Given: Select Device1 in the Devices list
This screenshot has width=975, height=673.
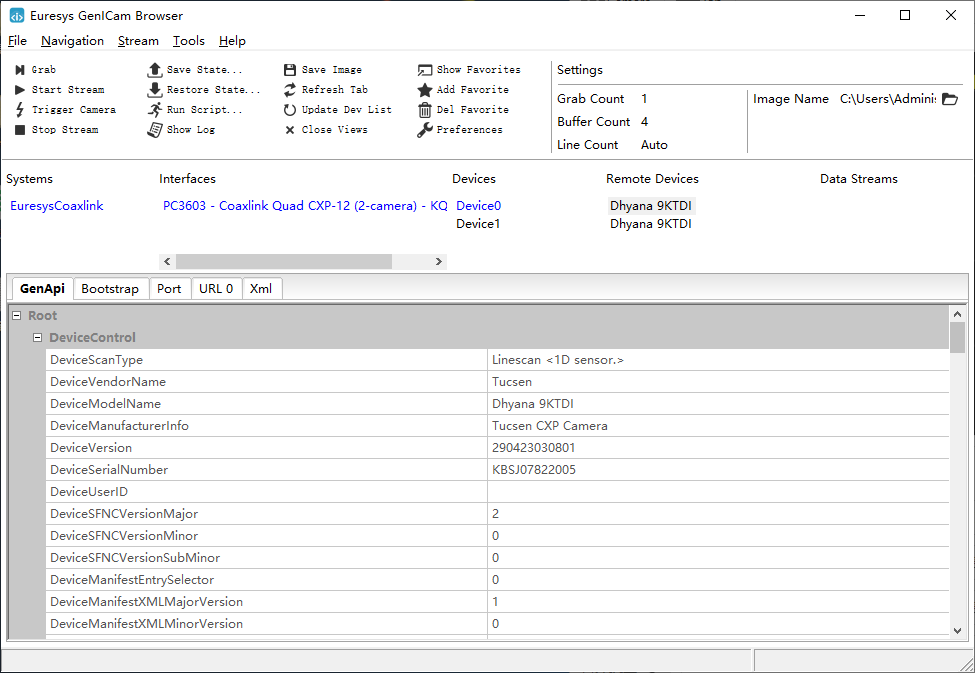Looking at the screenshot, I should (x=478, y=224).
